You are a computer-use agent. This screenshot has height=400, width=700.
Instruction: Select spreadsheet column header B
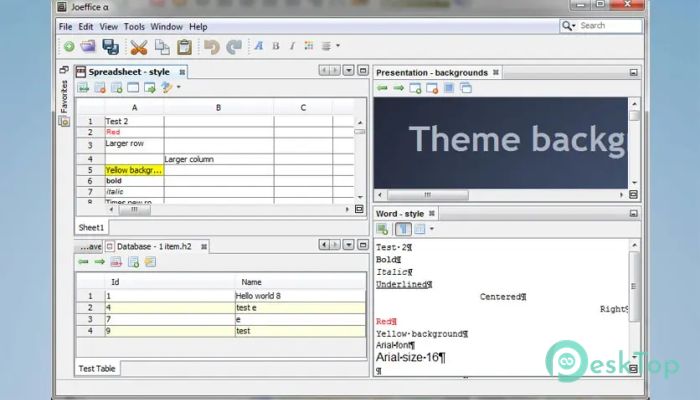pyautogui.click(x=218, y=108)
